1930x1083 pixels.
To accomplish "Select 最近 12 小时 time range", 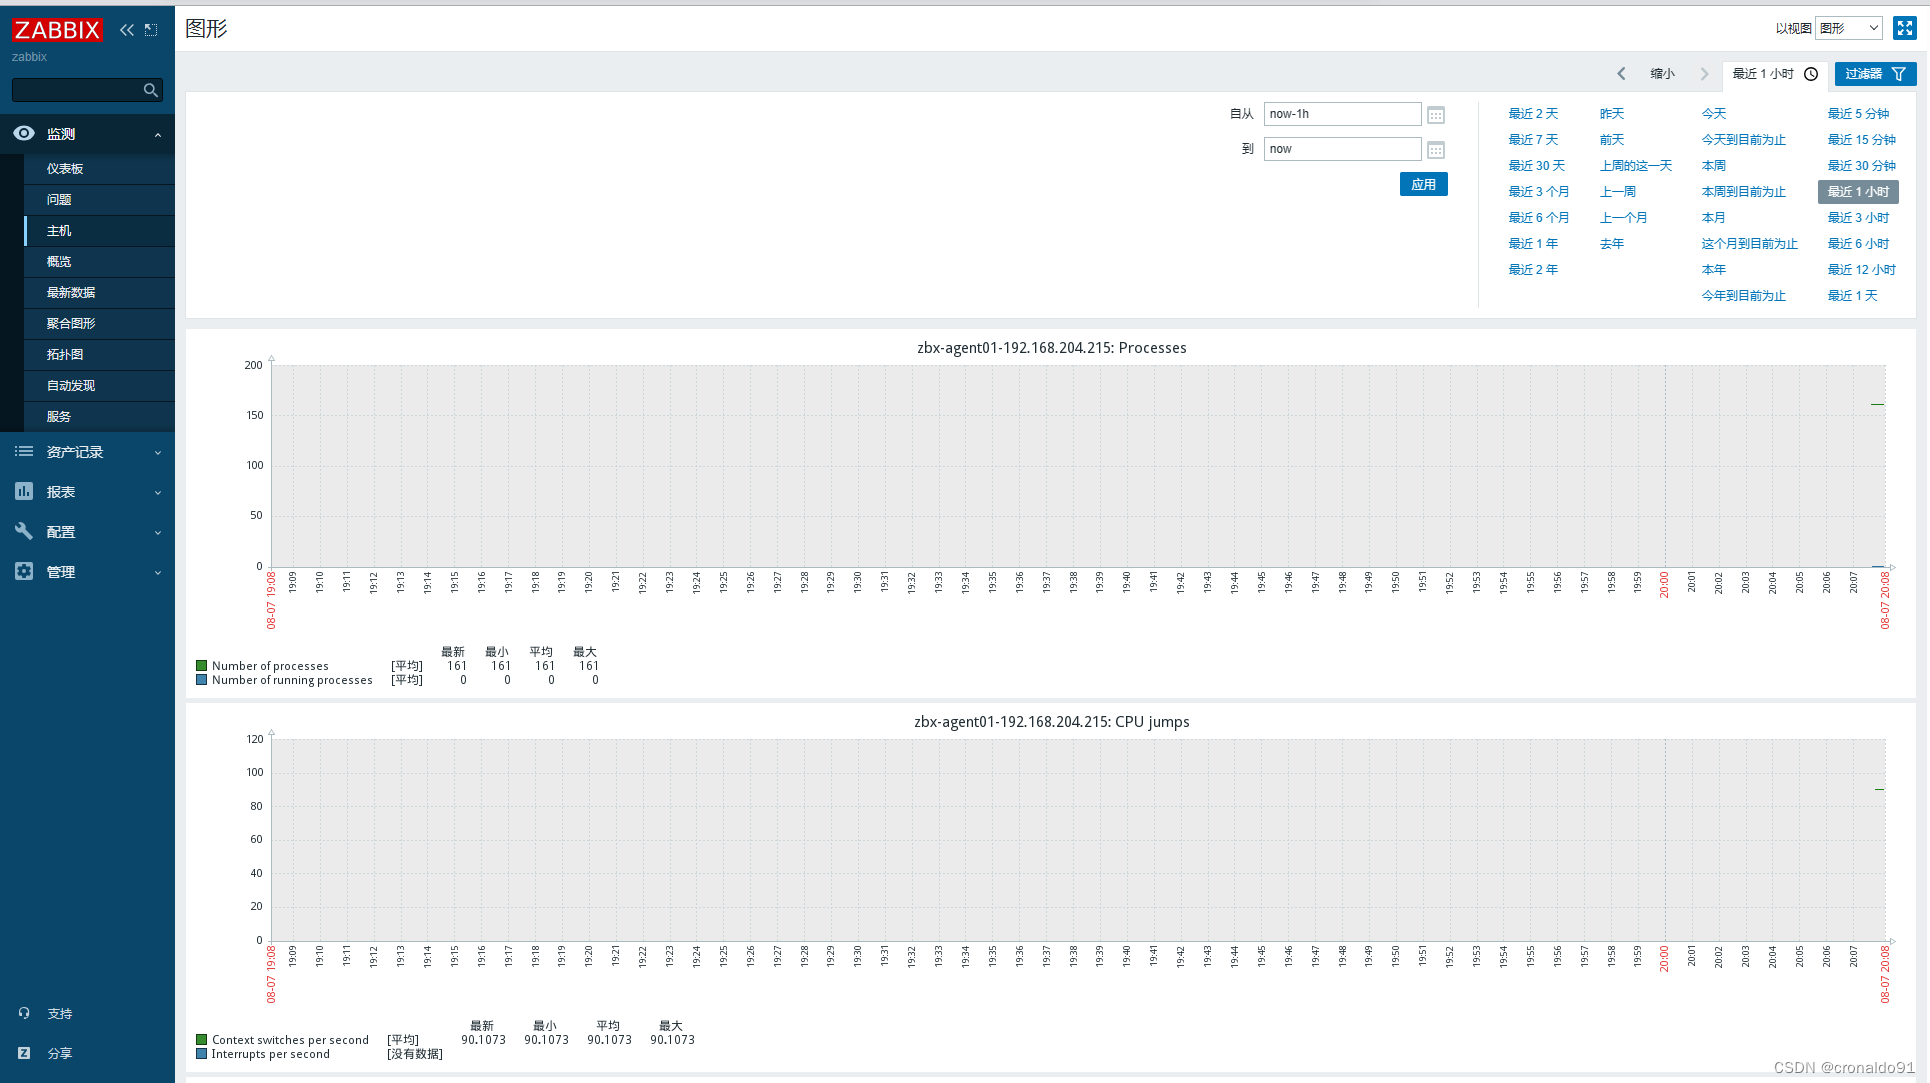I will pyautogui.click(x=1862, y=270).
